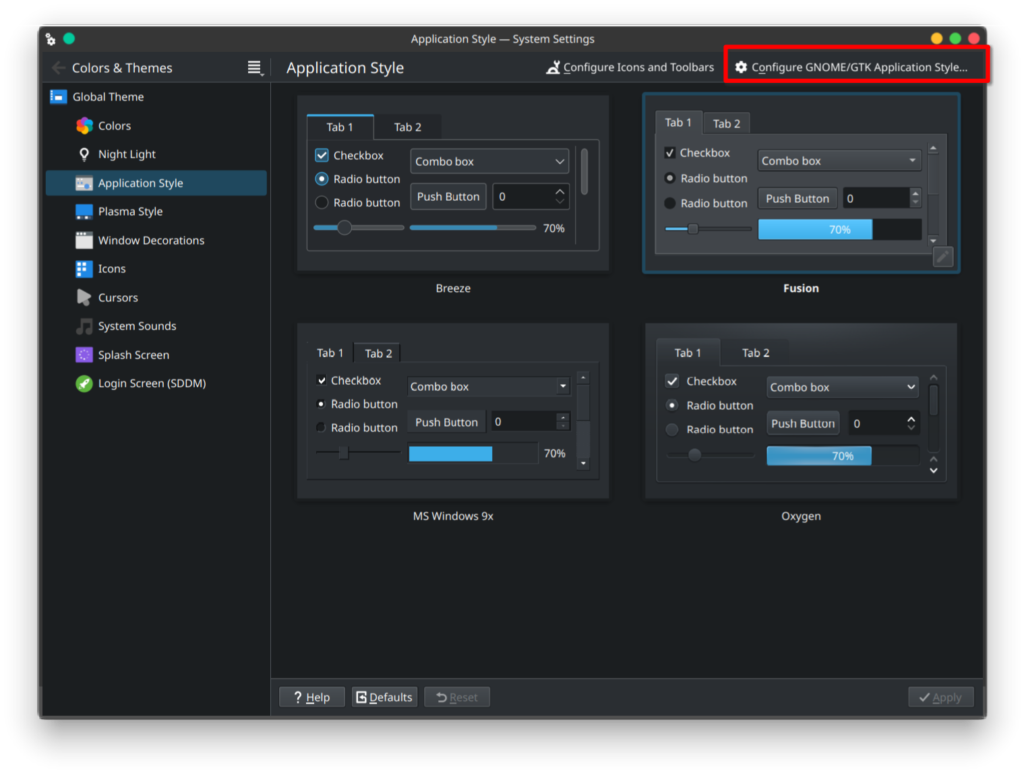Open System Sounds music note icon
Viewport: 1024px width, 775px height.
coord(84,327)
